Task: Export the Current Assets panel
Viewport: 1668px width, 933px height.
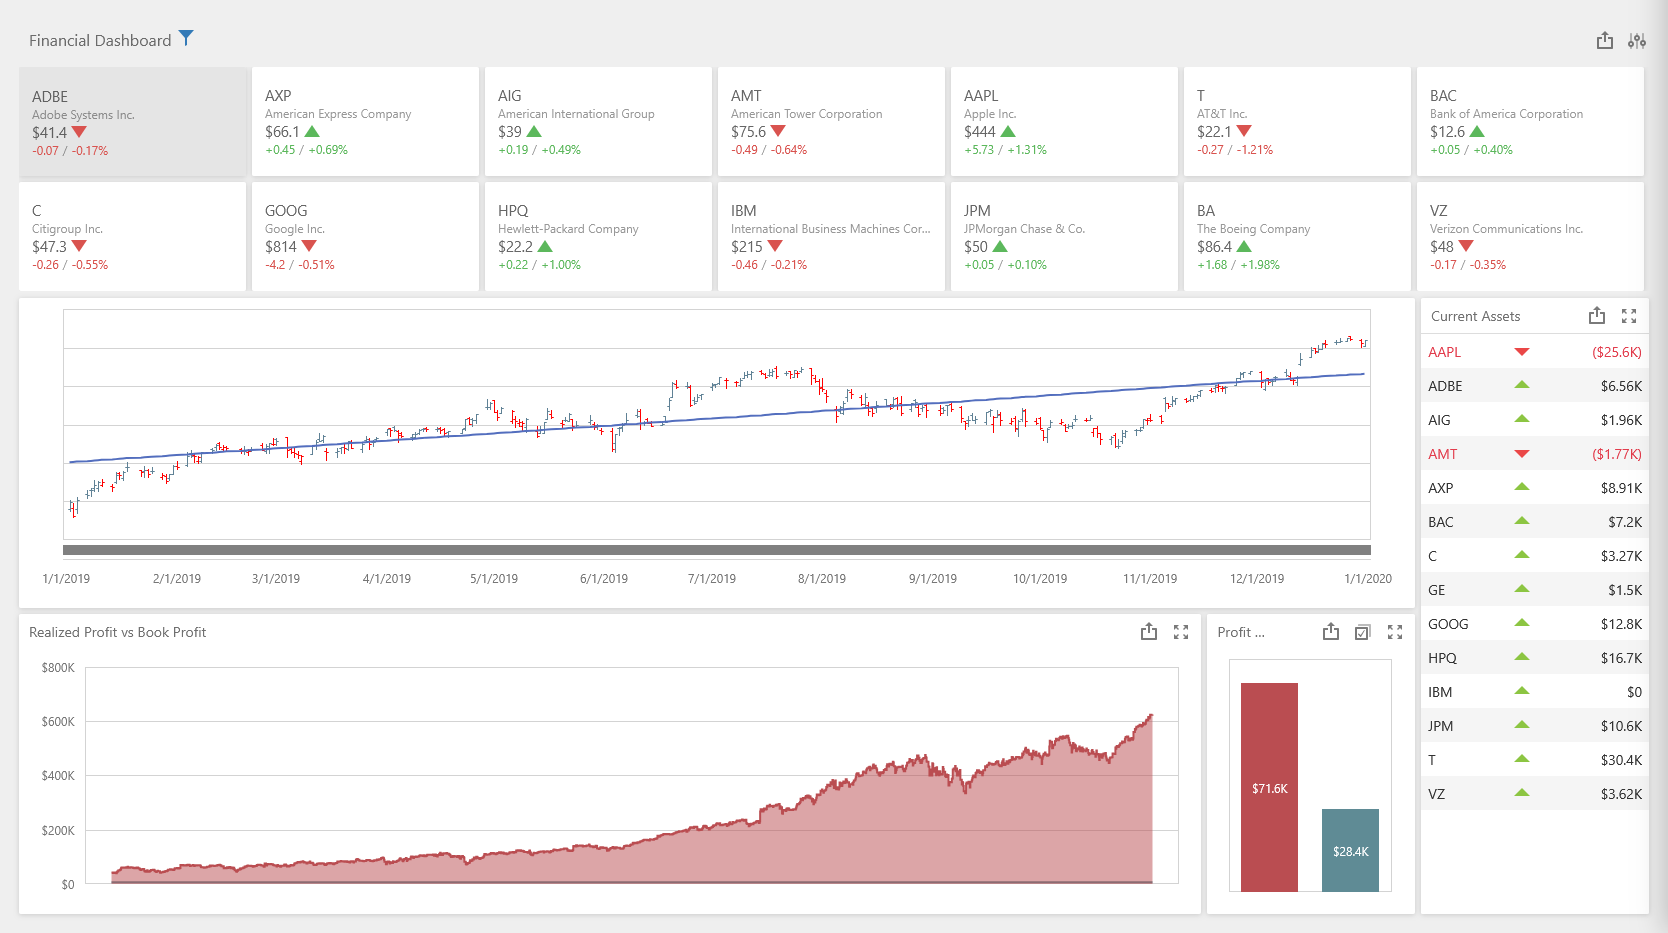Action: coord(1596,316)
